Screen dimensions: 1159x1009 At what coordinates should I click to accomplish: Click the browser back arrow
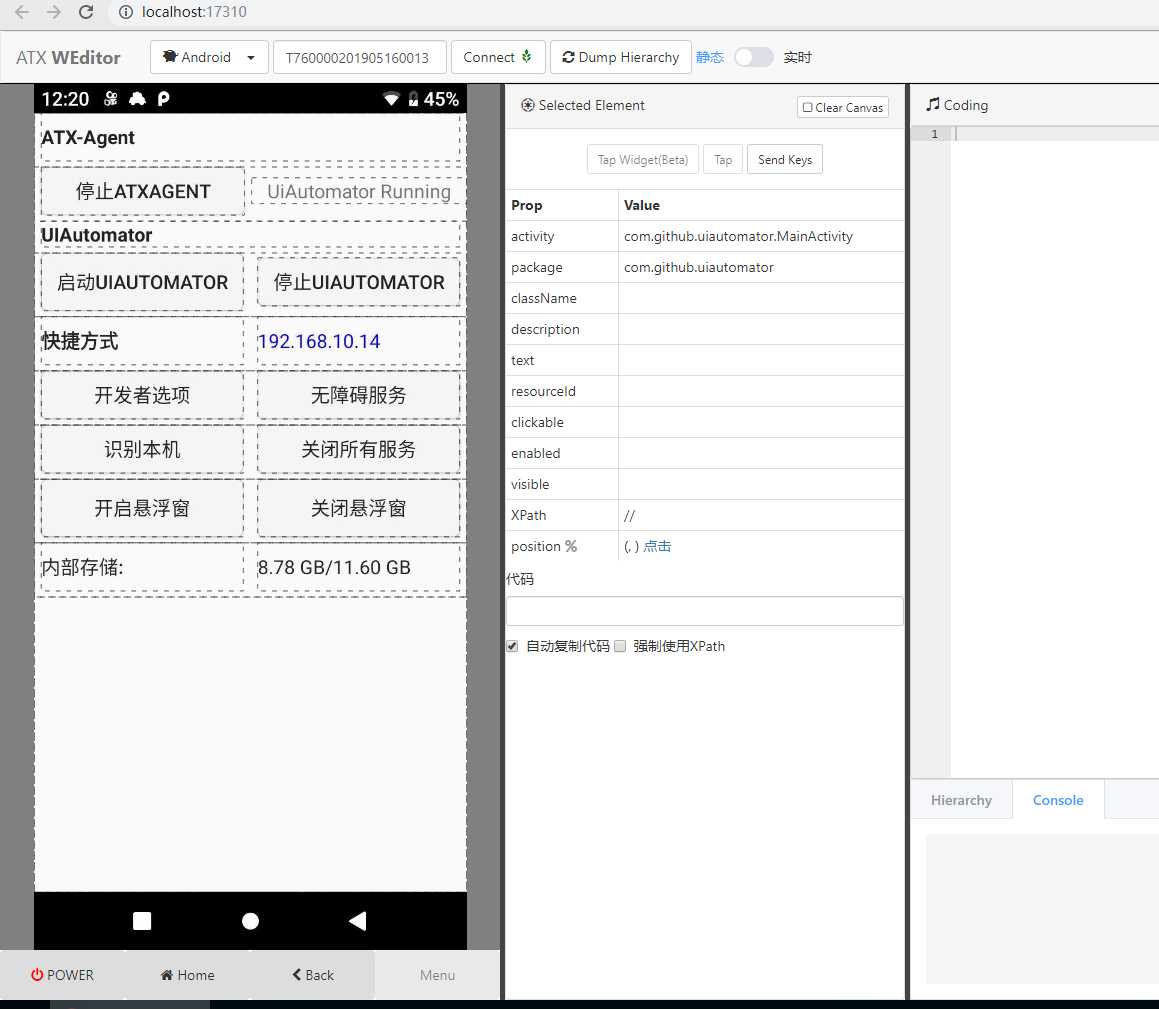22,12
